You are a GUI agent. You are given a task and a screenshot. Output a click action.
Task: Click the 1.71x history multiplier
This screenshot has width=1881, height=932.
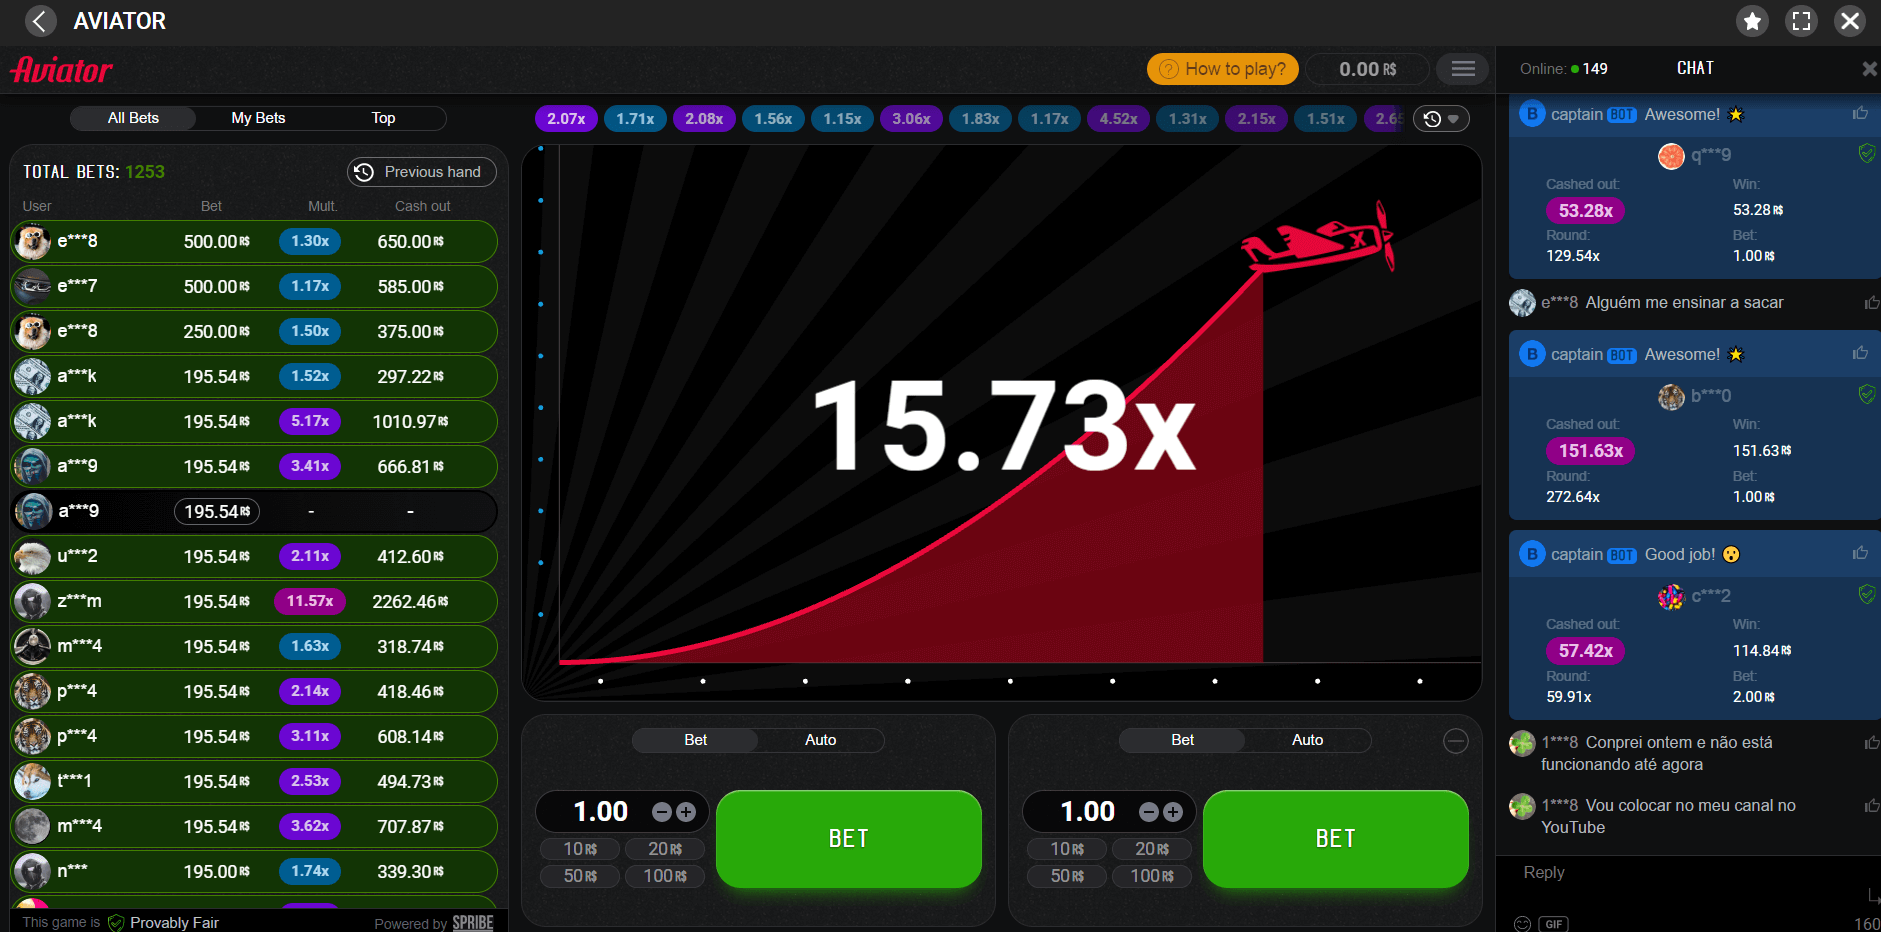635,119
